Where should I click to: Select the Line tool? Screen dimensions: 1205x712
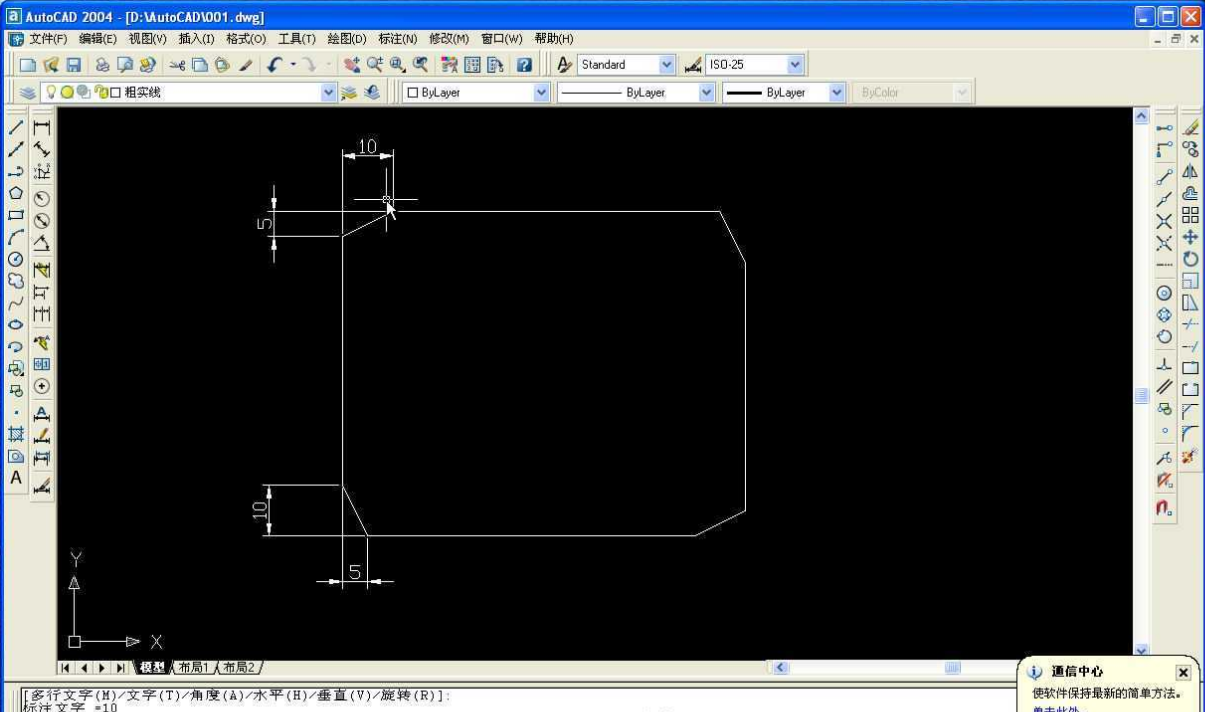14,126
